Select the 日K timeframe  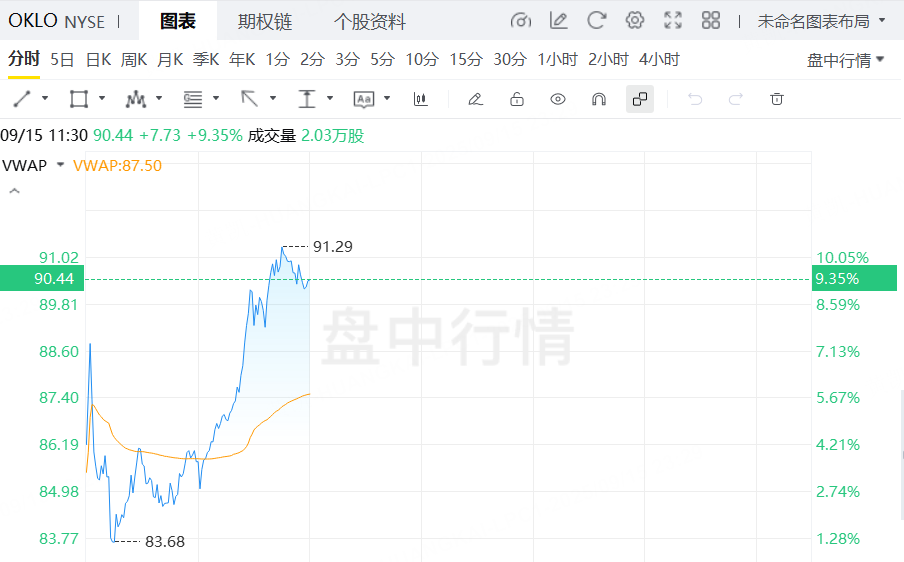tap(98, 60)
